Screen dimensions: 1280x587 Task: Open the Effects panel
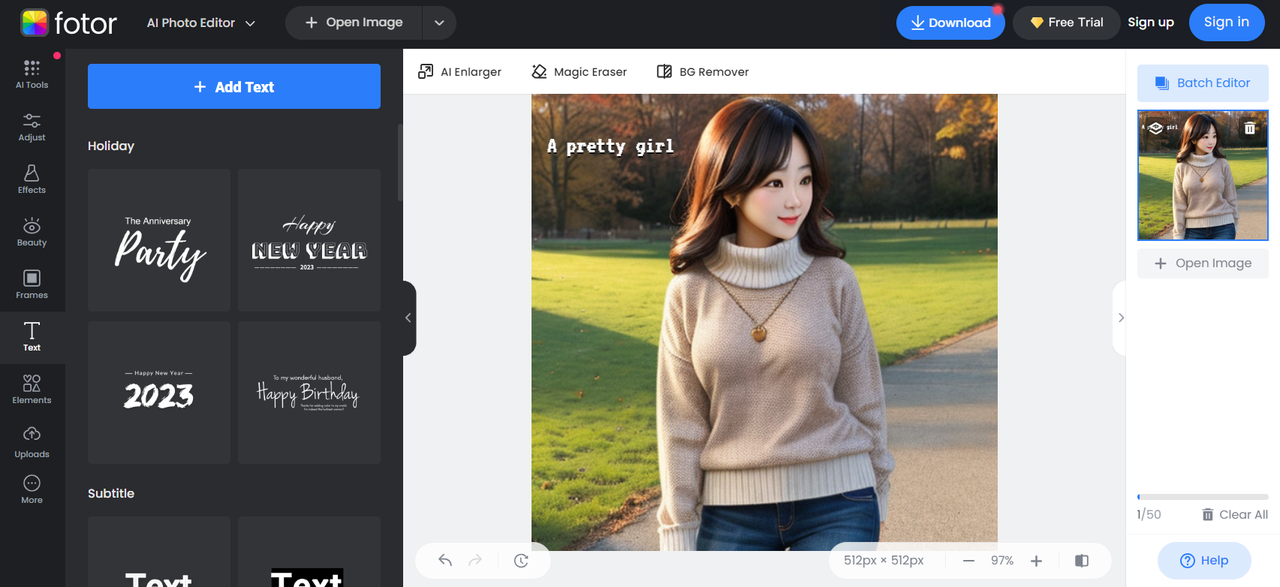coord(32,179)
